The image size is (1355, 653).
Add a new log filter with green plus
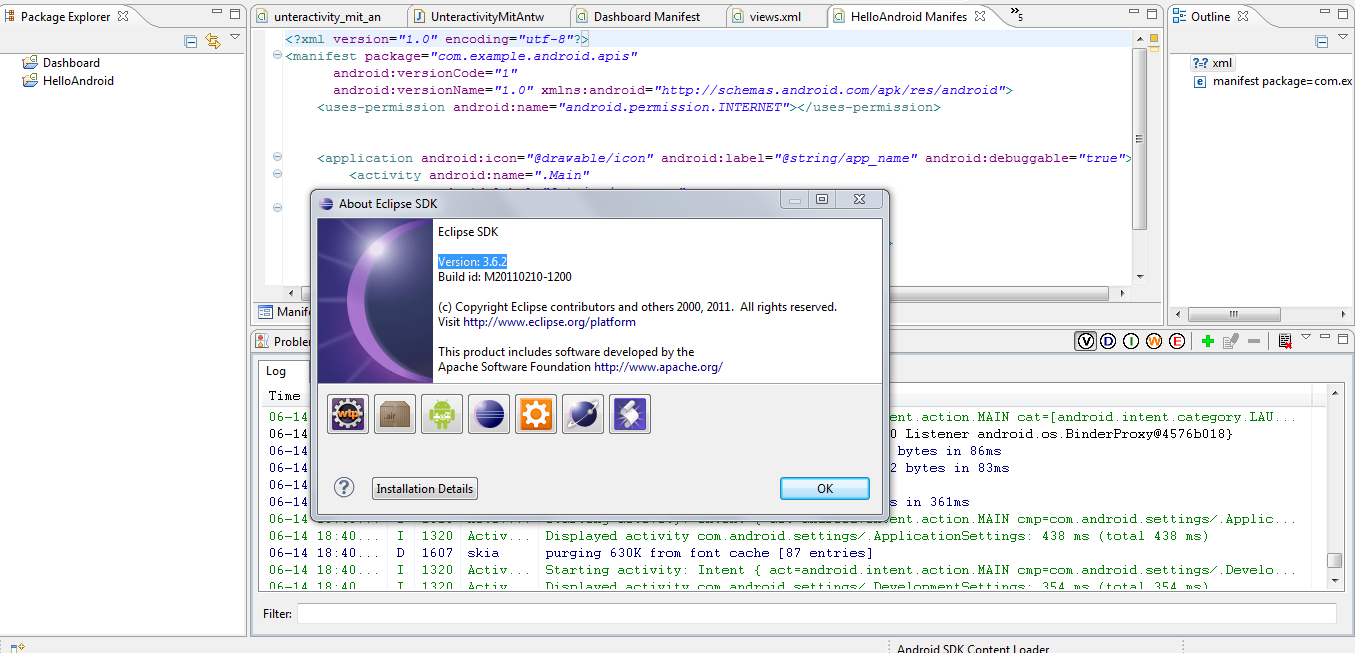click(1208, 341)
